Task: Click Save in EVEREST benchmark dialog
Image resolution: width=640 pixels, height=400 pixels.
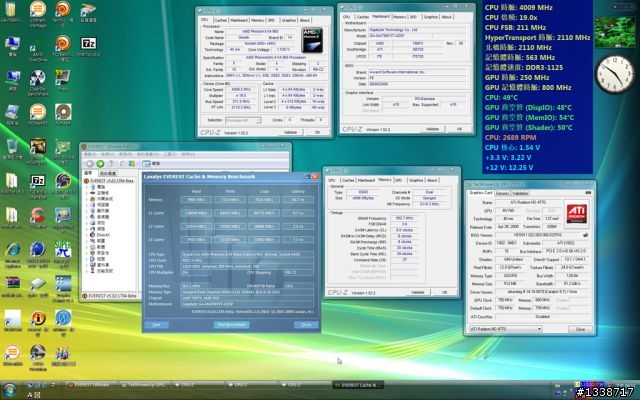Action: pyautogui.click(x=156, y=325)
